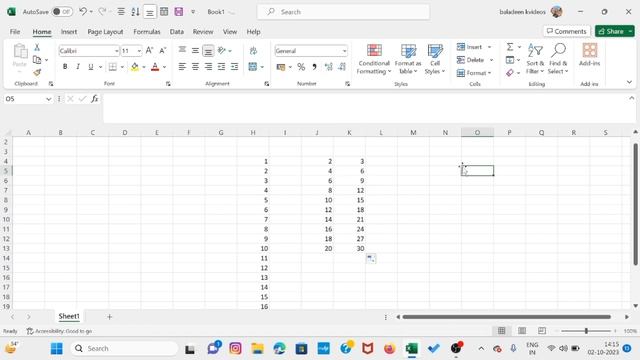
Task: Click the Clear eraser icon
Action: click(510, 73)
